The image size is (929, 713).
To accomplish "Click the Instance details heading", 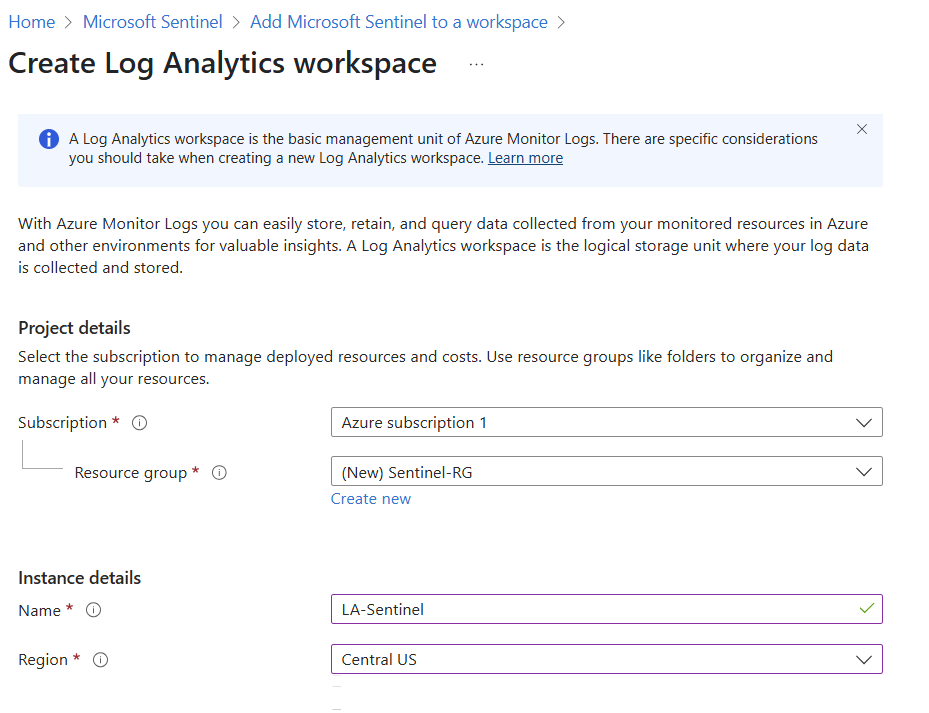I will (x=79, y=578).
